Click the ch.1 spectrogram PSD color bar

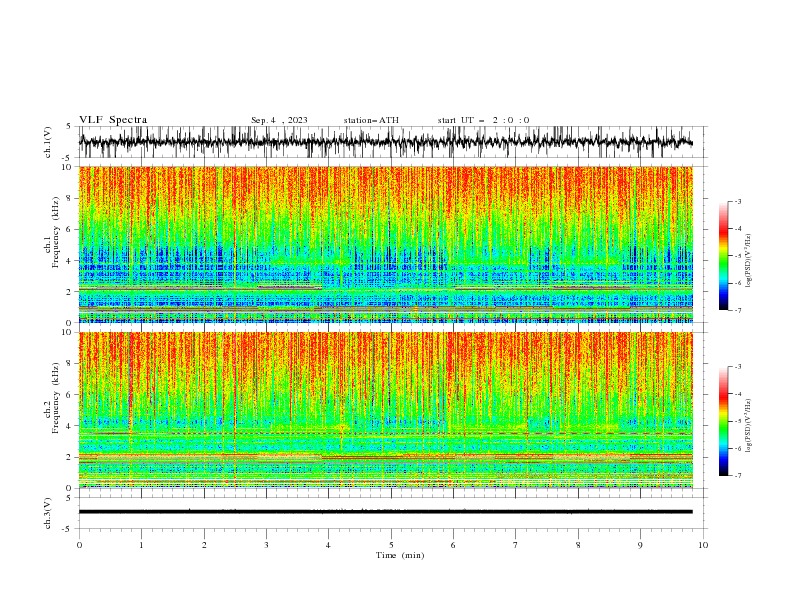[x=724, y=256]
